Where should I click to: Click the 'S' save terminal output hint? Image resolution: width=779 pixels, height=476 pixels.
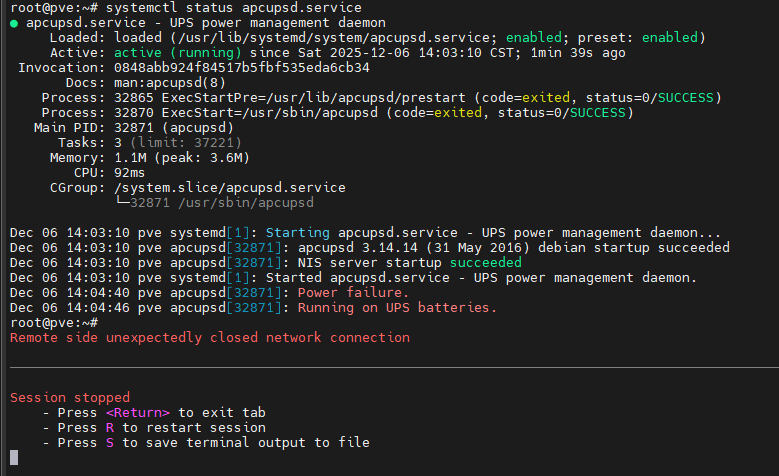pyautogui.click(x=111, y=442)
